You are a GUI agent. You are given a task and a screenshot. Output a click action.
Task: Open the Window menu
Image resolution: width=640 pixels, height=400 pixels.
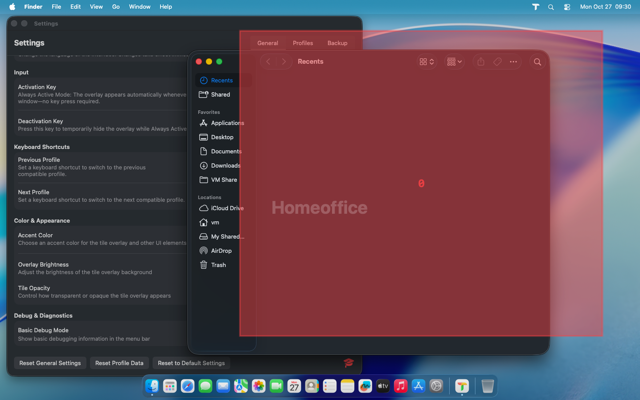[x=140, y=7]
